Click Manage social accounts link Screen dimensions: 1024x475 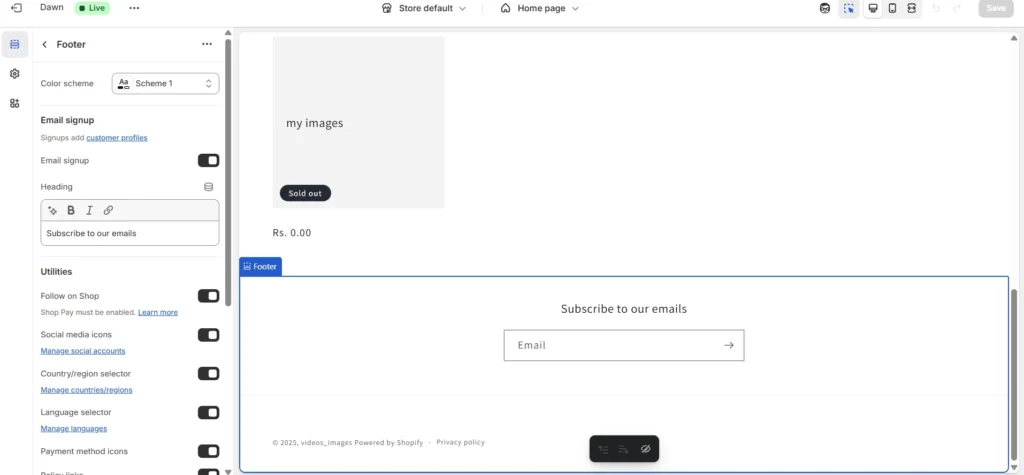pos(82,351)
